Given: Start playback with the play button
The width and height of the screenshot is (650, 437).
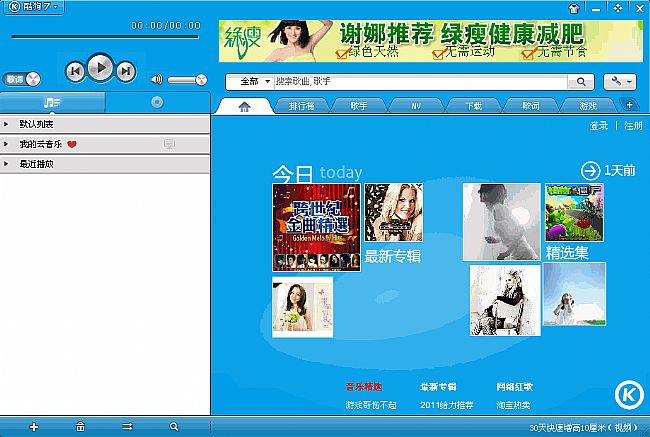Looking at the screenshot, I should coord(100,68).
